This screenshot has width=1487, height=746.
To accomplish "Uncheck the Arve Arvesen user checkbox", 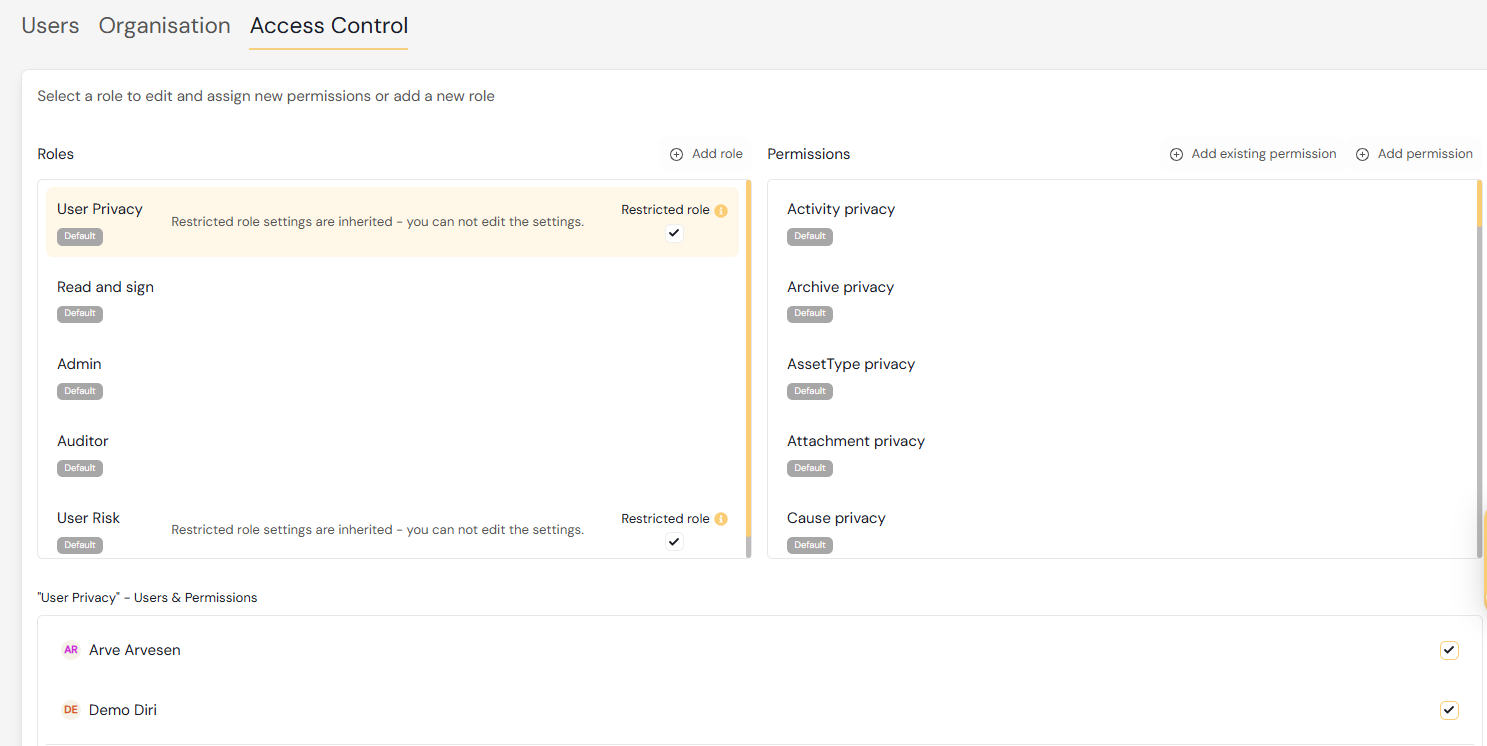I will click(1448, 650).
